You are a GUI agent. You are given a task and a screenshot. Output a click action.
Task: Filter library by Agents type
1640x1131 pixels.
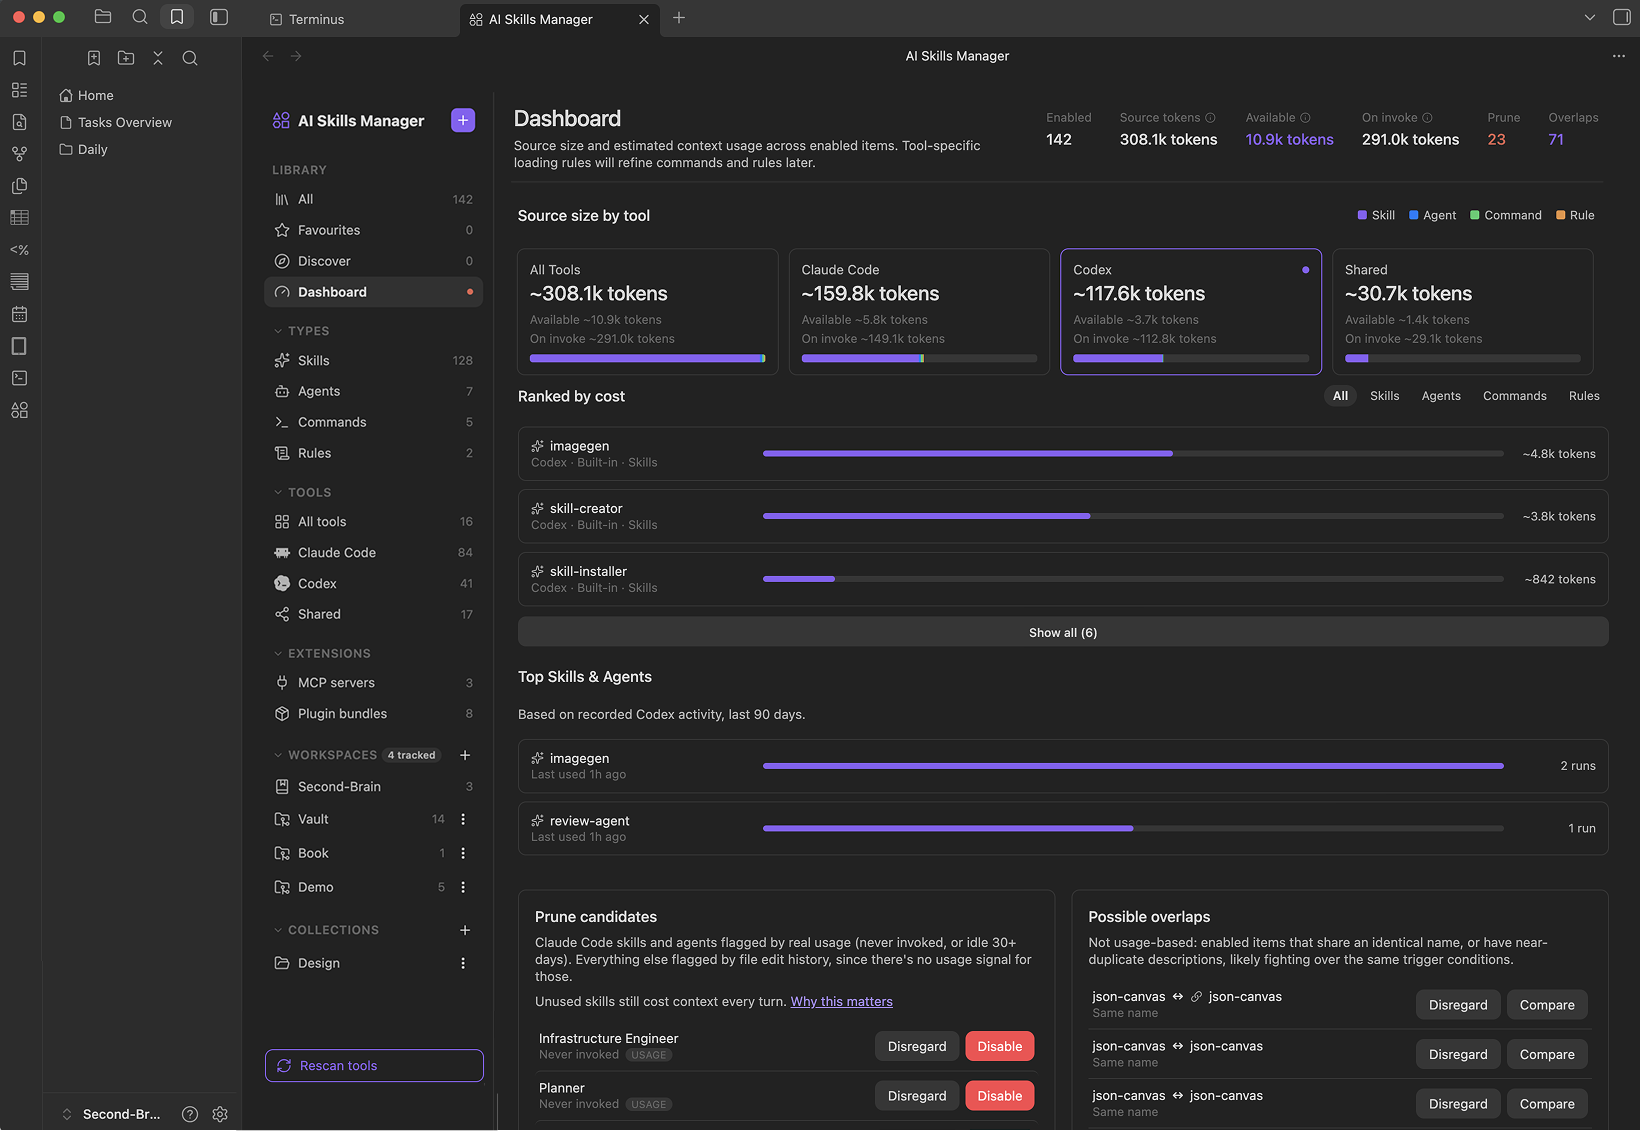(373, 391)
